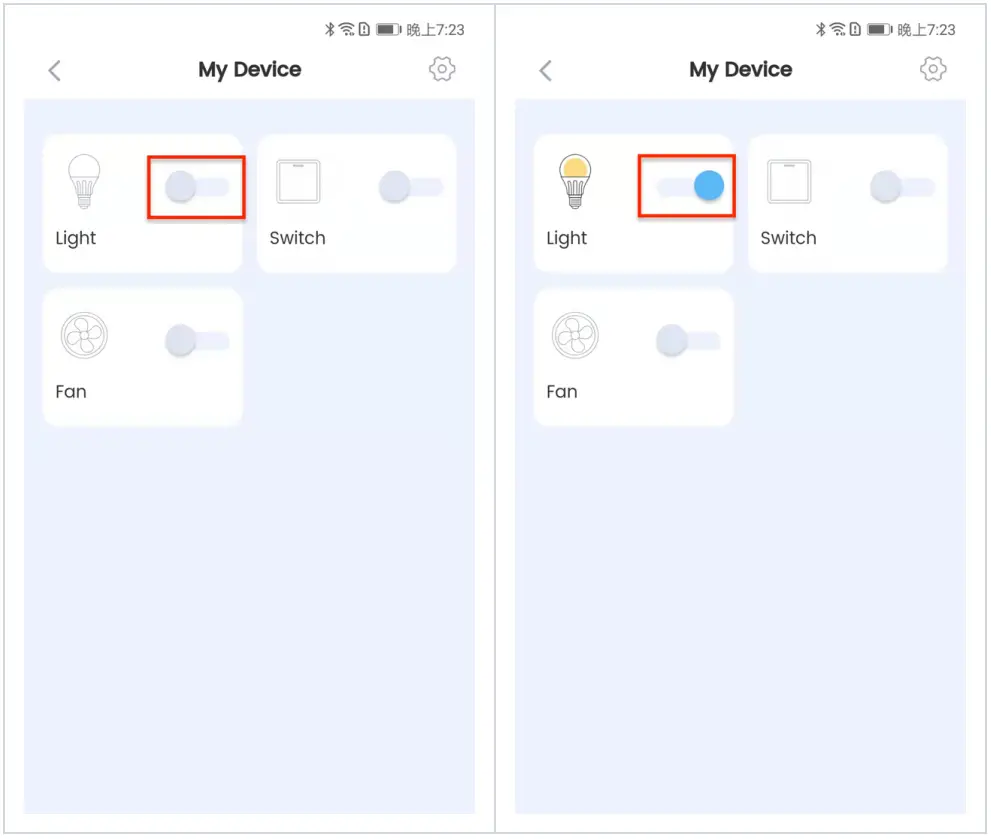Turn off the blue Light toggle
This screenshot has height=839, width=991.
tap(690, 186)
